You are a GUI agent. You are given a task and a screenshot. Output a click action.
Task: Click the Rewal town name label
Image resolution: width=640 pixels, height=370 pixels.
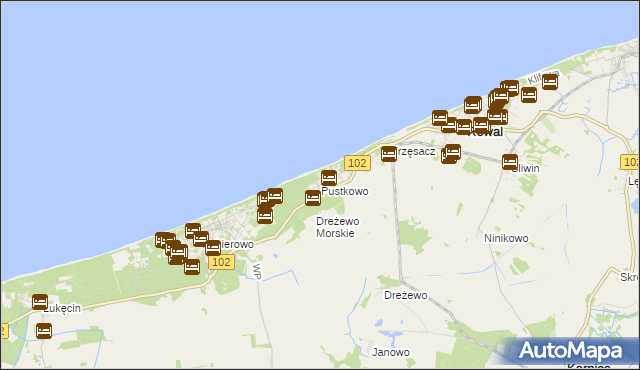tap(486, 132)
